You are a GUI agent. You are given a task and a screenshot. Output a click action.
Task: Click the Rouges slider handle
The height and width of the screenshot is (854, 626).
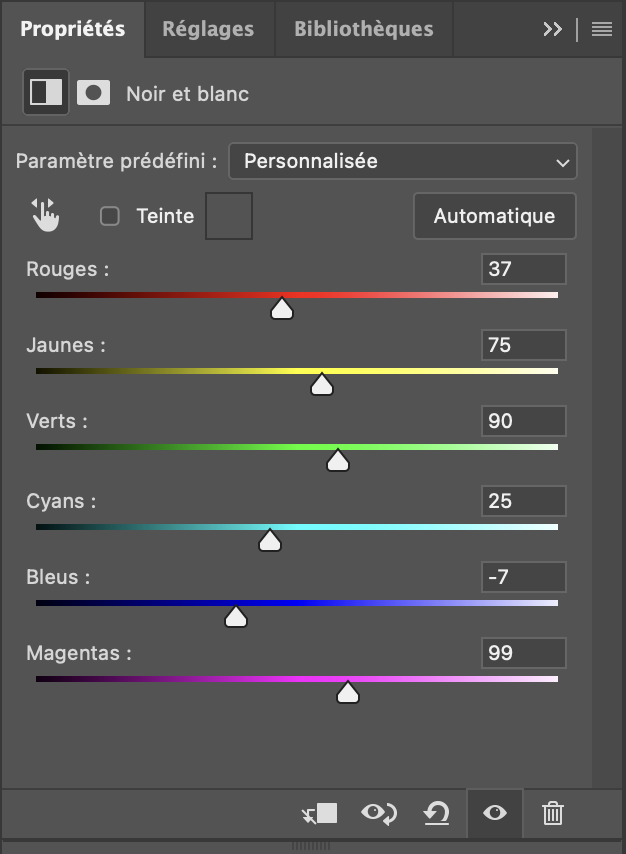click(282, 309)
